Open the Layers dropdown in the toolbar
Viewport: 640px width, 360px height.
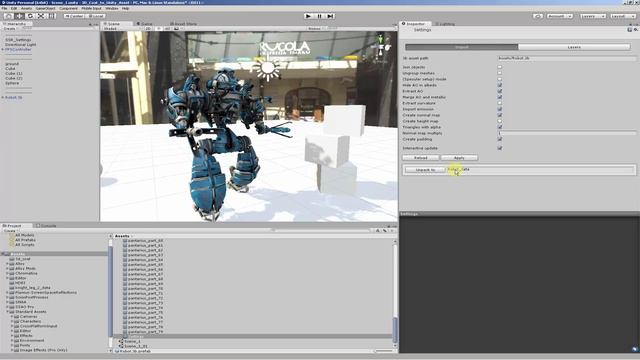tap(593, 16)
